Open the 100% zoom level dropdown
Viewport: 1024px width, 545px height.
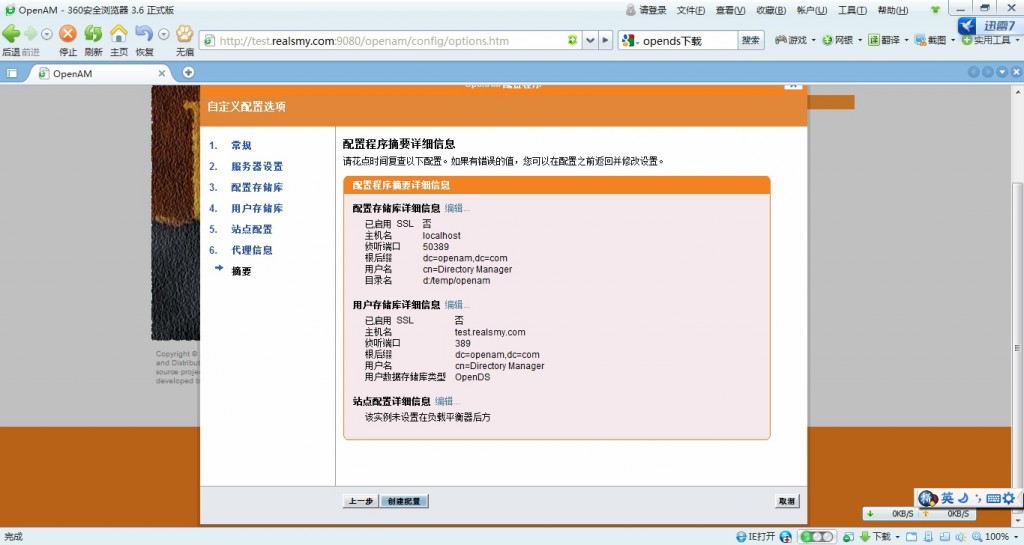coord(995,537)
